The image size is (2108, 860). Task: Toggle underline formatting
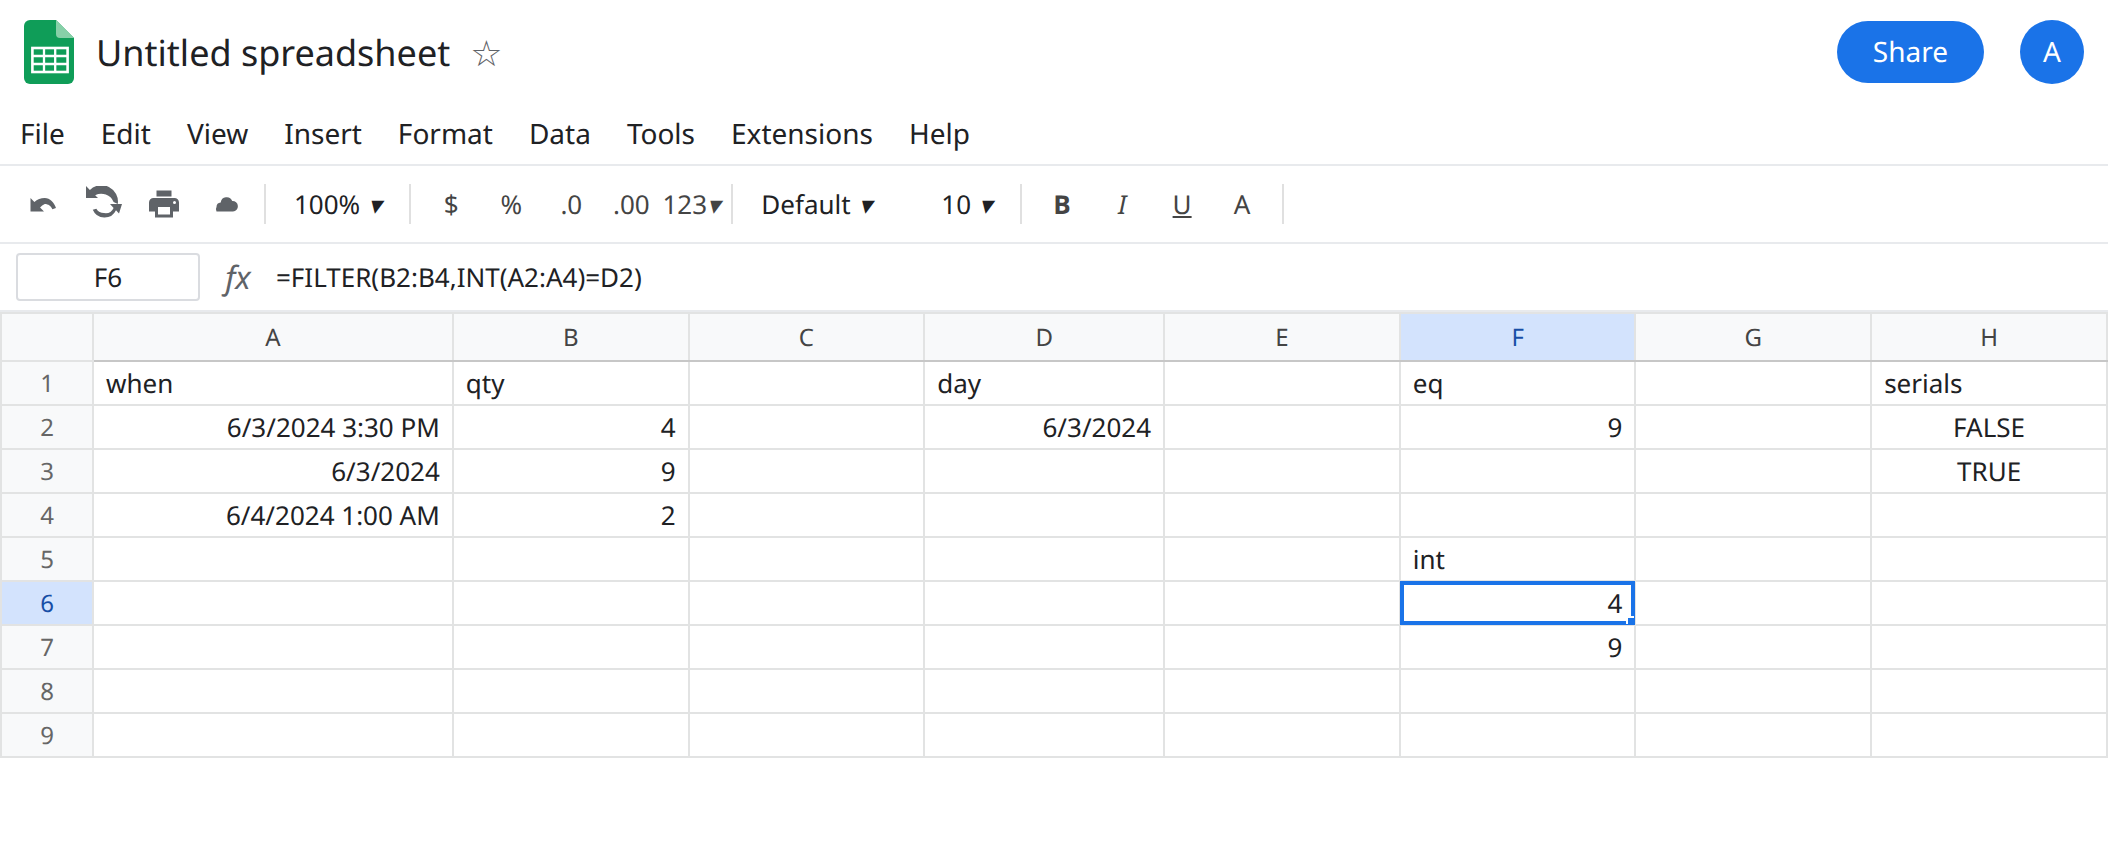click(1182, 206)
